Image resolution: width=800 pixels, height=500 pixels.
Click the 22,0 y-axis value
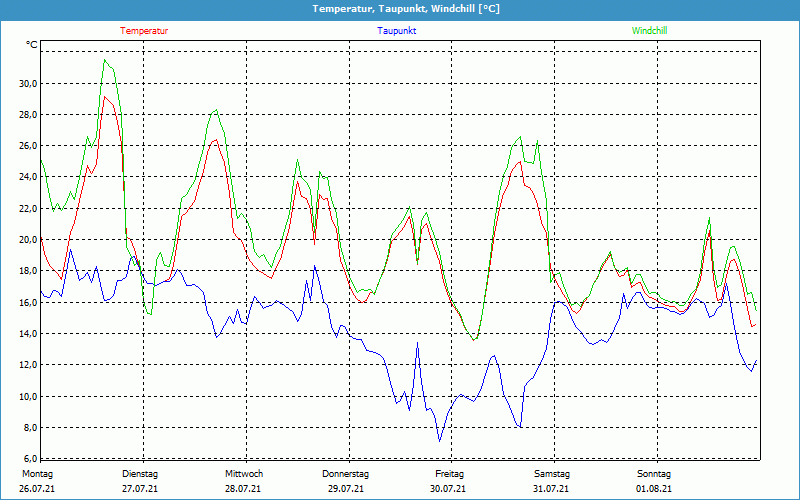point(28,208)
